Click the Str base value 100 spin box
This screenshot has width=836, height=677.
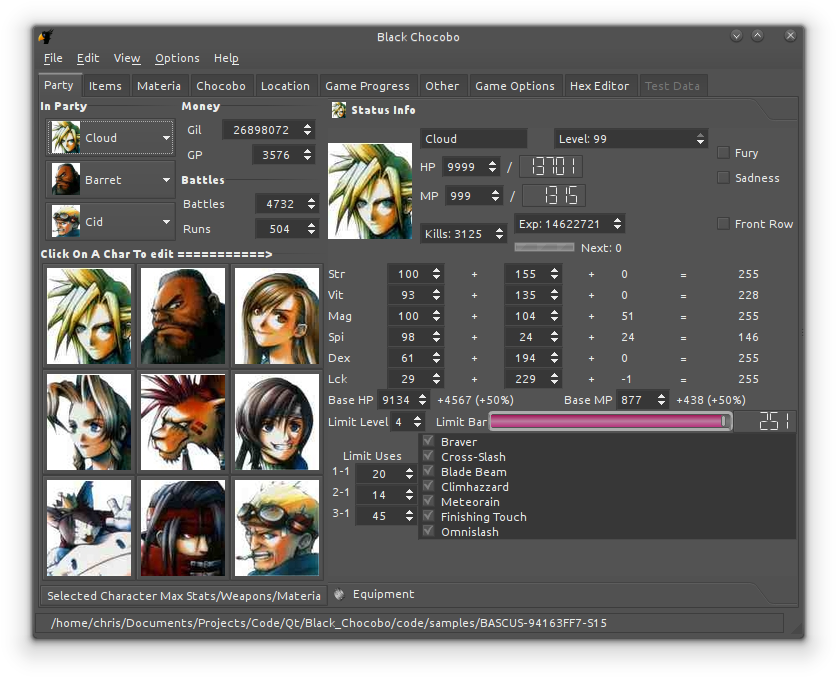(415, 273)
